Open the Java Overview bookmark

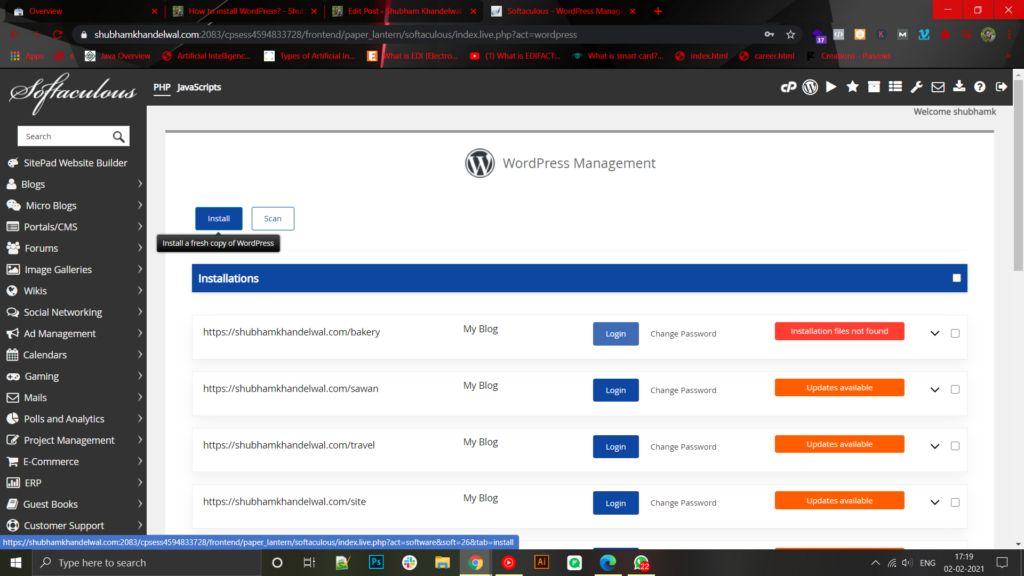point(118,56)
